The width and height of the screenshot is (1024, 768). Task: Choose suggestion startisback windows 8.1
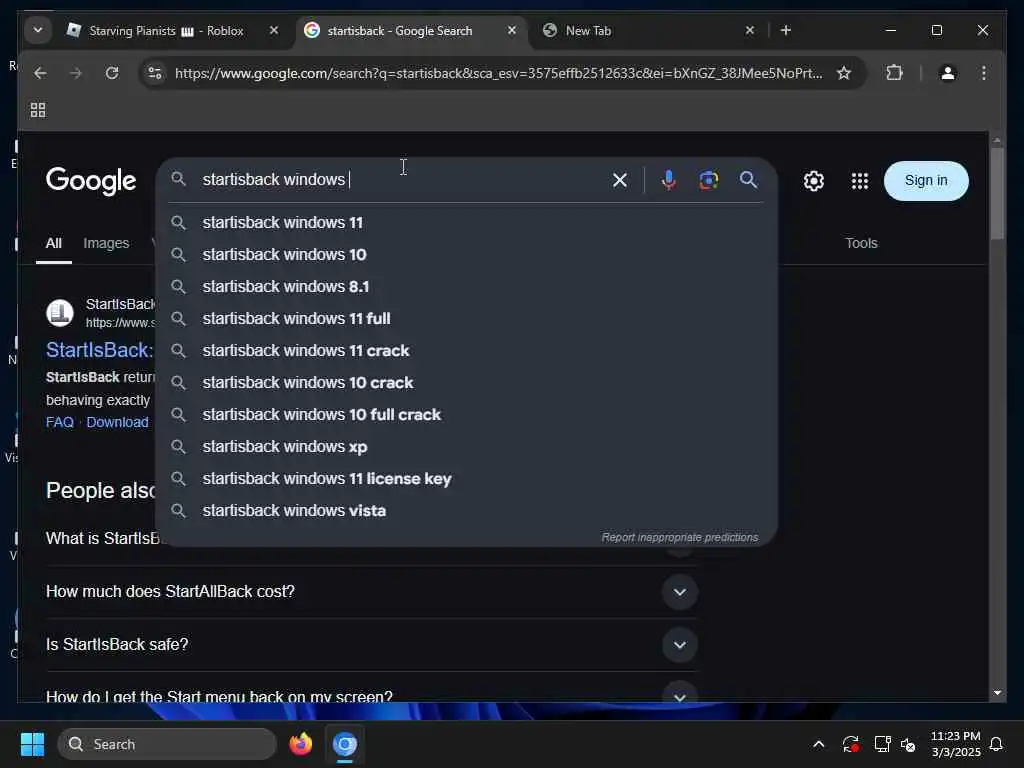[466, 286]
